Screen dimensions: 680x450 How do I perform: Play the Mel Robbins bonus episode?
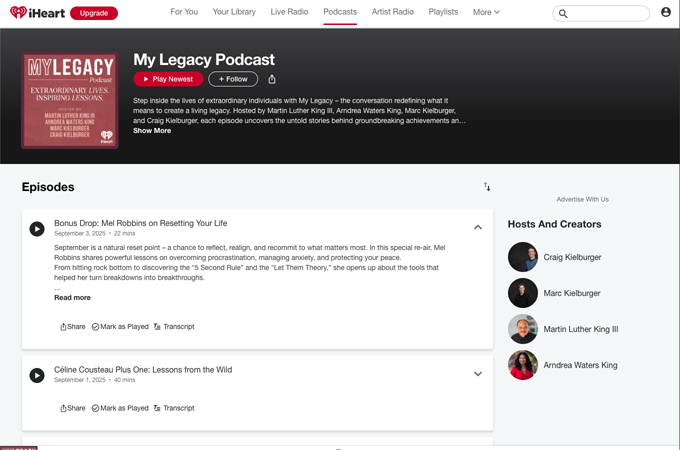(37, 228)
